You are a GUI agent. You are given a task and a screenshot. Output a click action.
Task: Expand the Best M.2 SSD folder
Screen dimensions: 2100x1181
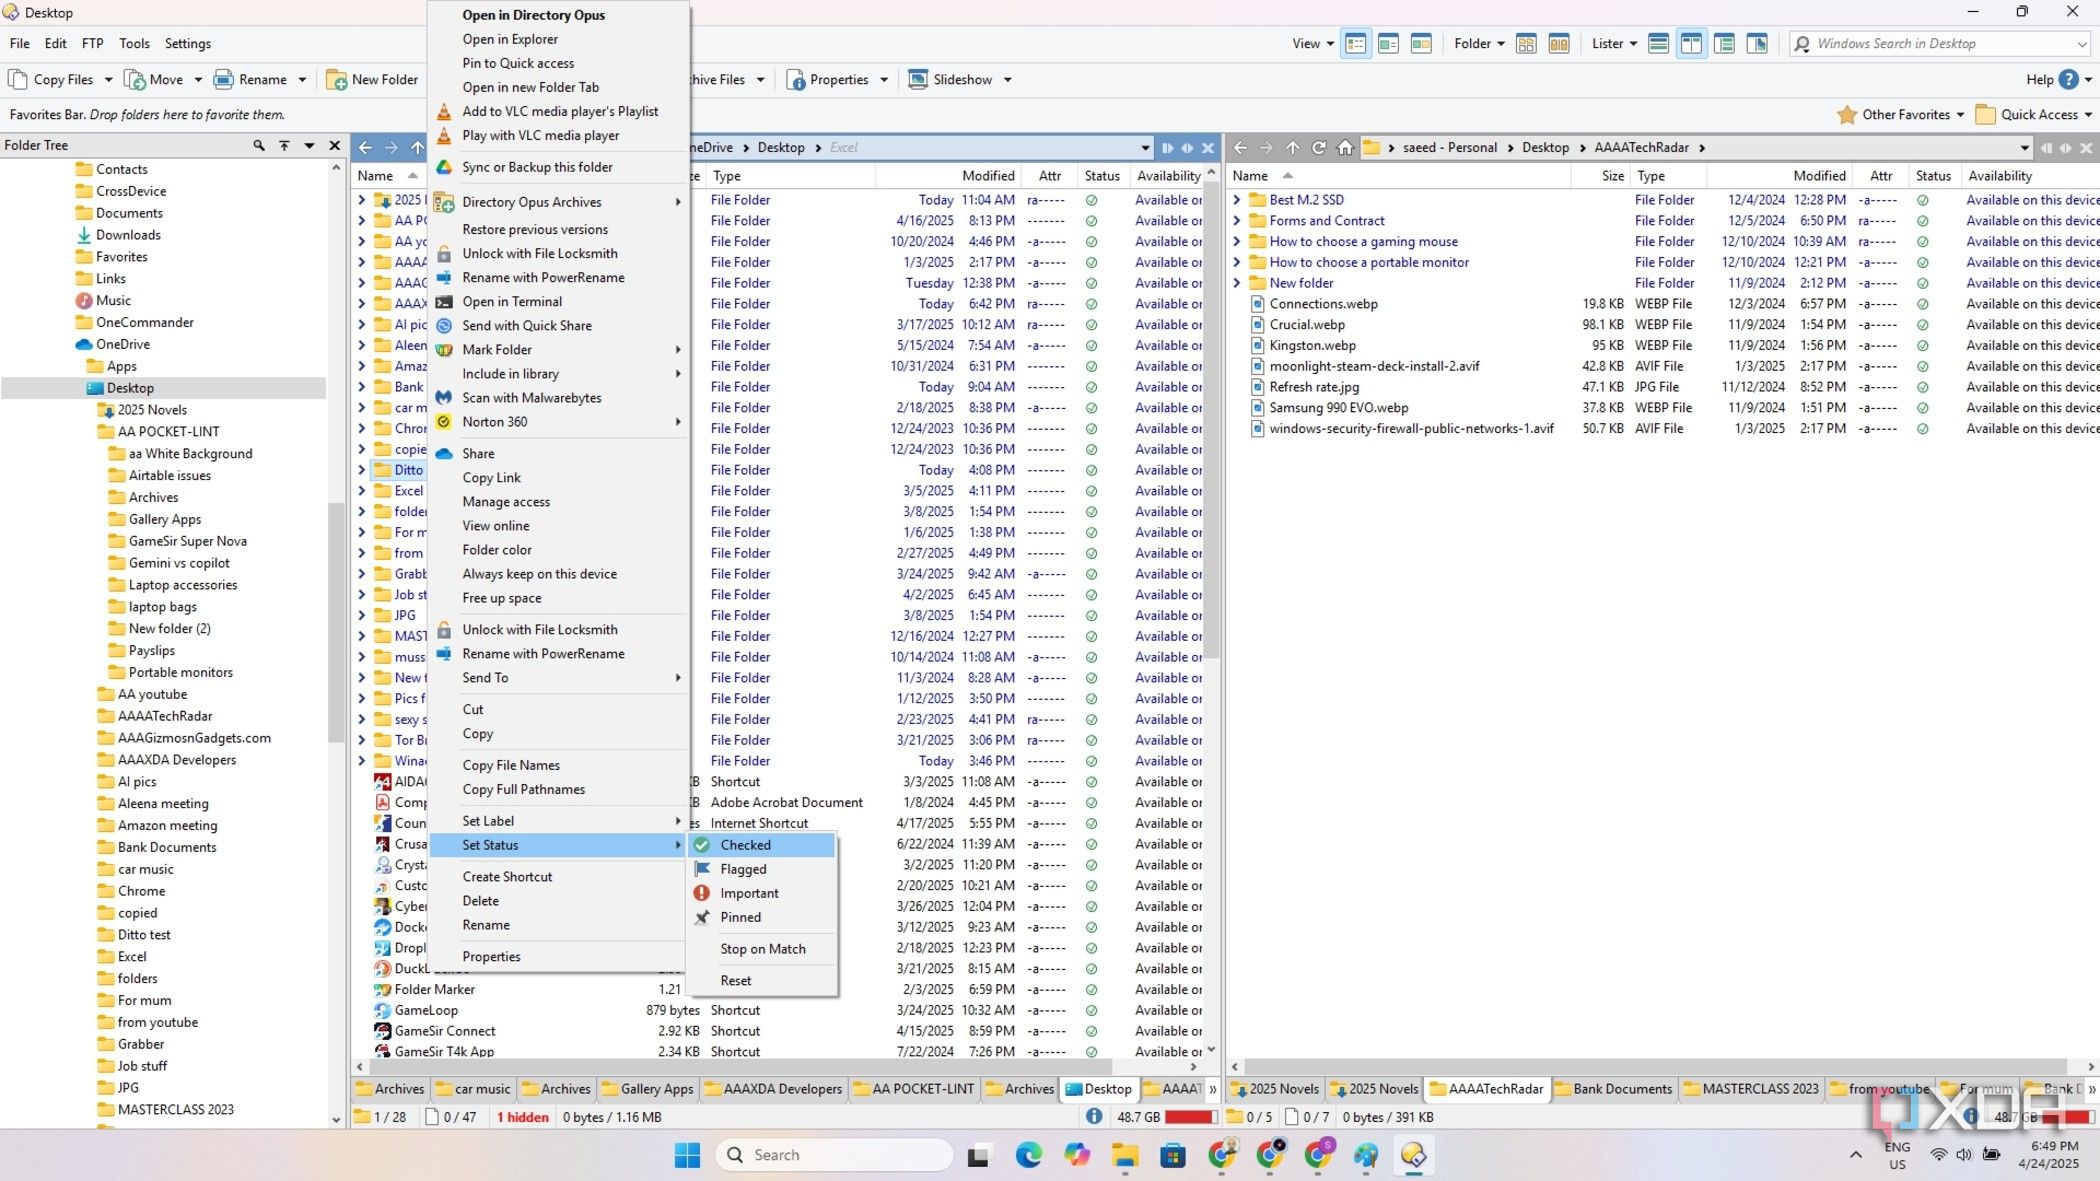1237,200
